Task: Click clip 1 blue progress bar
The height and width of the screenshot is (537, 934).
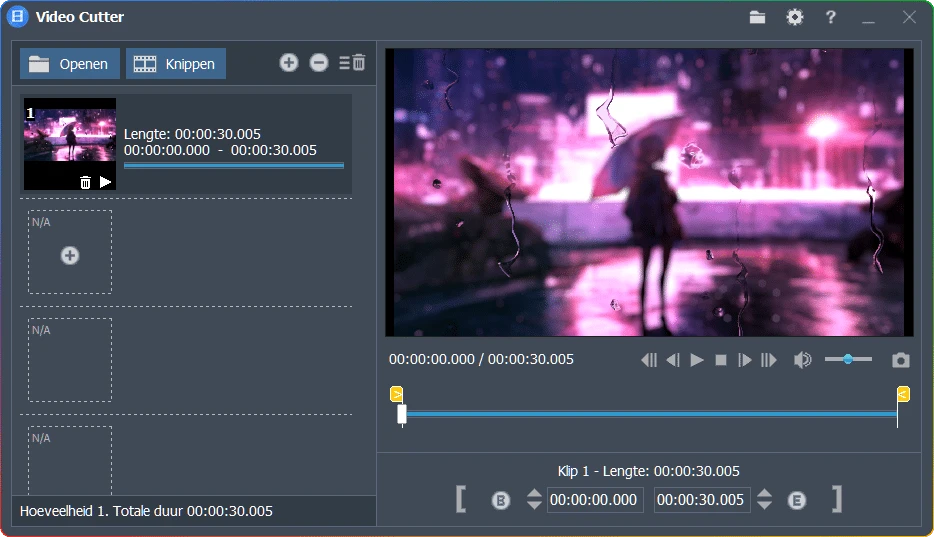Action: [x=234, y=166]
